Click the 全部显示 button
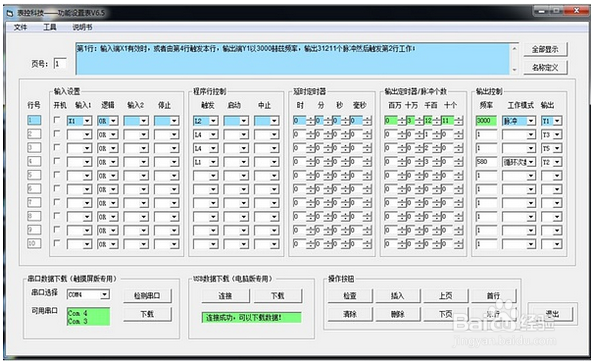Image resolution: width=591 pixels, height=362 pixels. coord(545,49)
